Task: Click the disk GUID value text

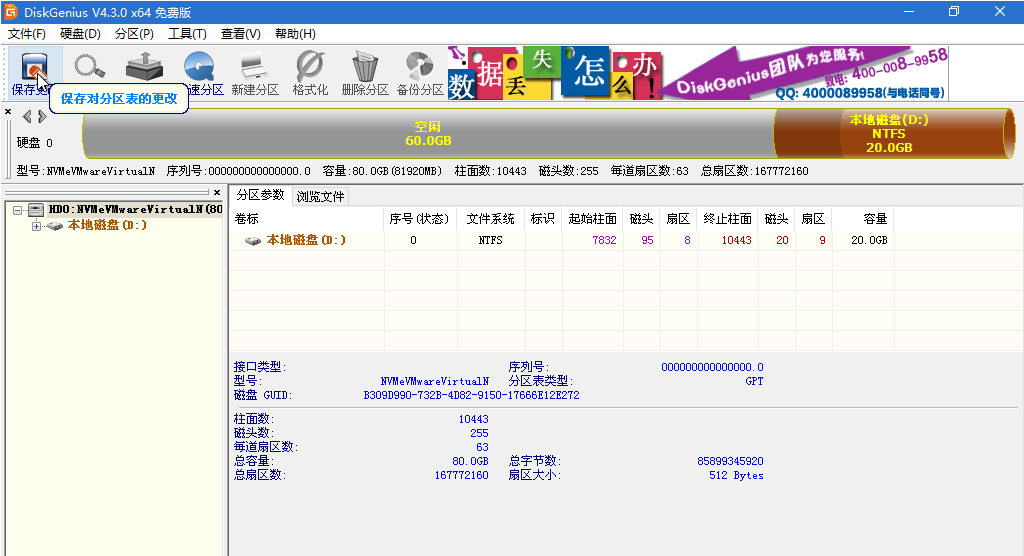Action: 472,395
